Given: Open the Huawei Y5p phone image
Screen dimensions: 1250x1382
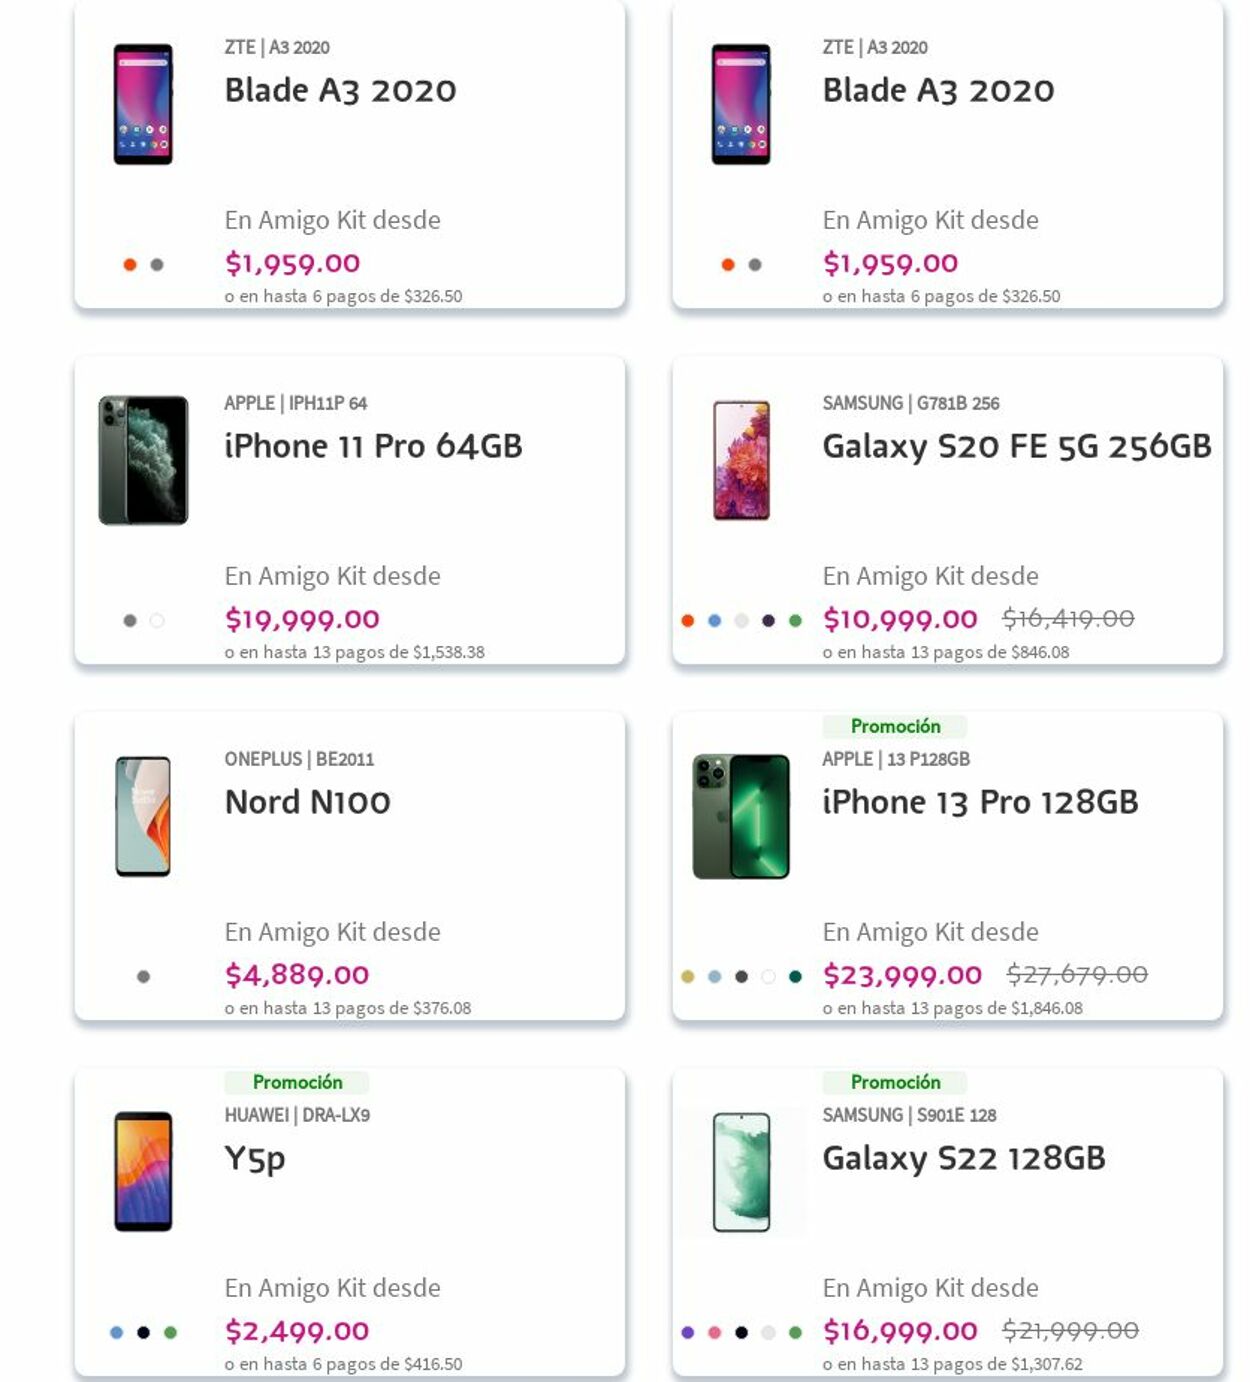Looking at the screenshot, I should 143,1171.
